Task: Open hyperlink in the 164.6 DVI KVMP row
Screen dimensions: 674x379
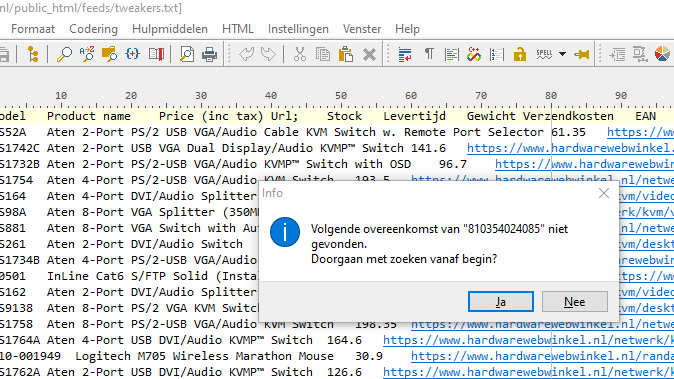Action: click(x=528, y=340)
